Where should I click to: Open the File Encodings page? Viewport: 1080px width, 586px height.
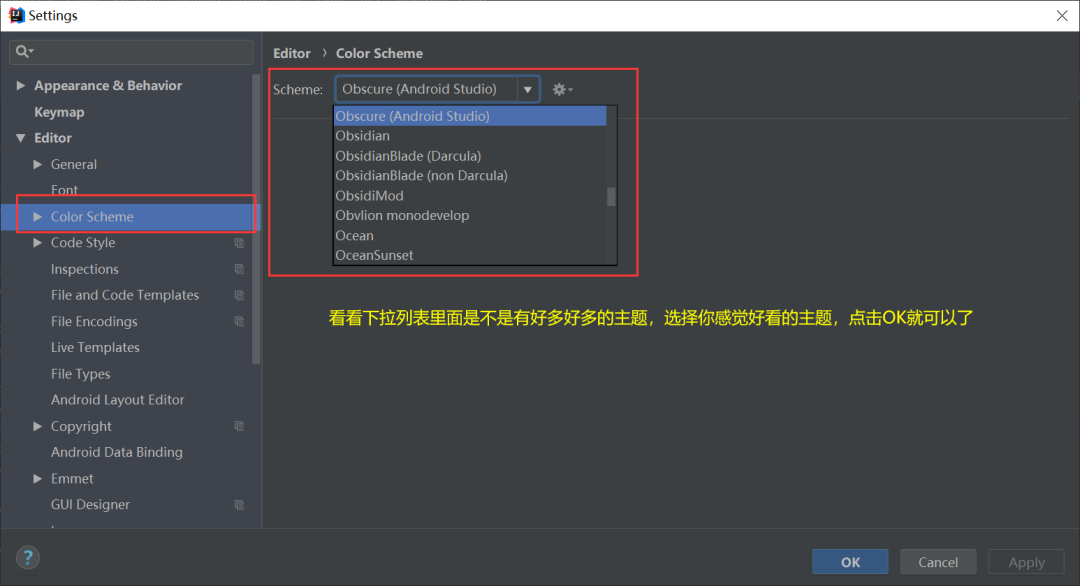tap(94, 322)
